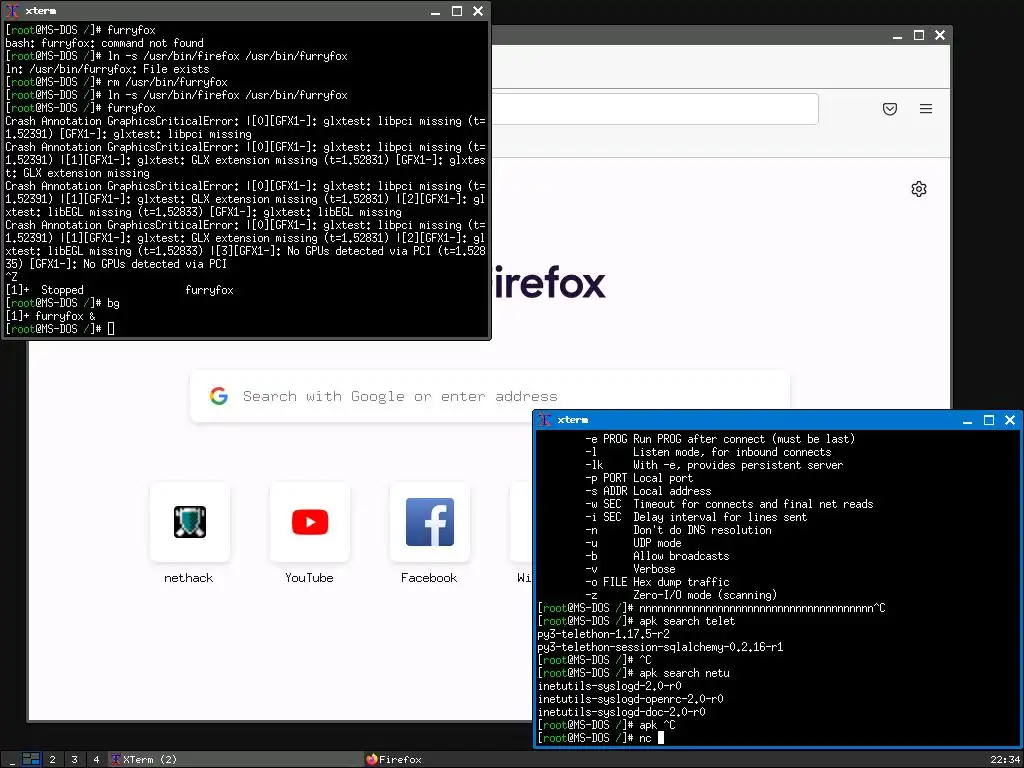Click the Google logo in search box
Screen dimensions: 1024x768
point(219,396)
